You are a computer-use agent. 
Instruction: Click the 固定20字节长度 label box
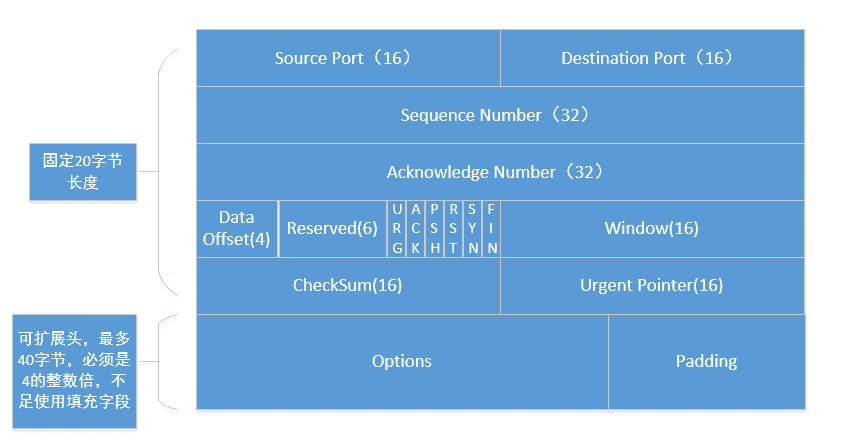(83, 172)
